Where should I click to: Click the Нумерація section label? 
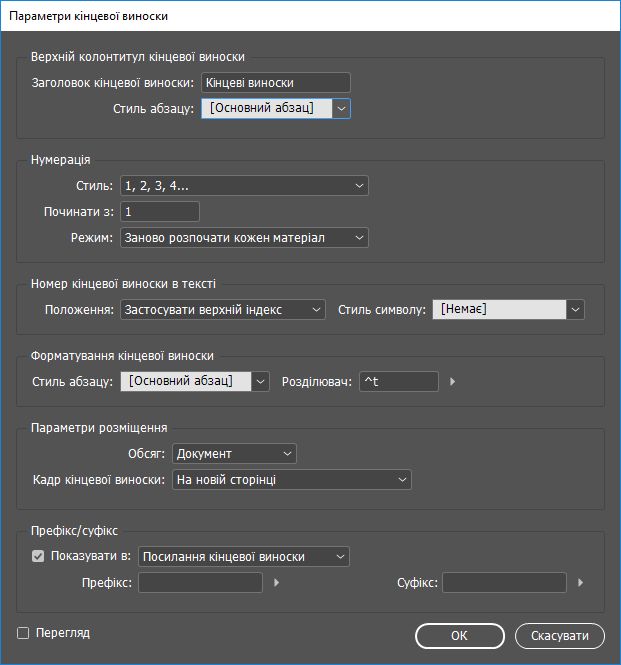[61, 160]
